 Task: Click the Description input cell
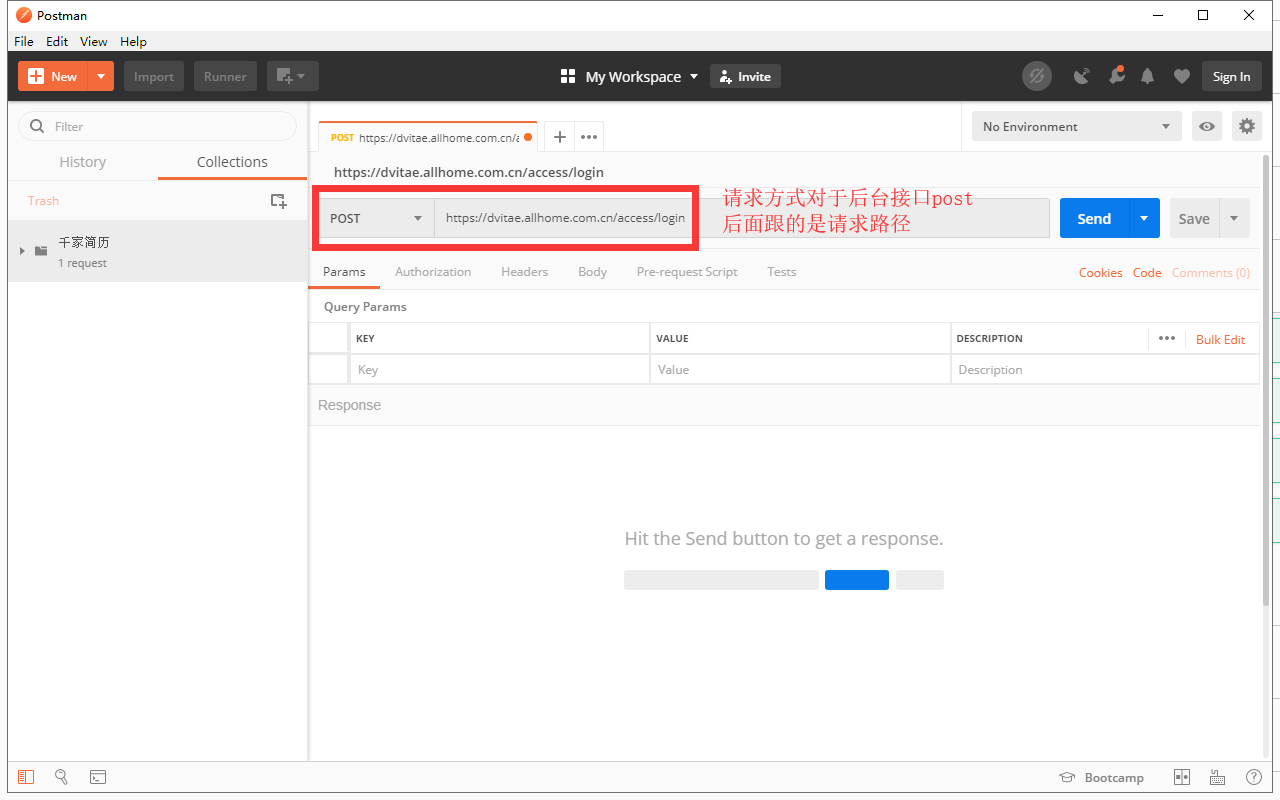click(x=1105, y=369)
